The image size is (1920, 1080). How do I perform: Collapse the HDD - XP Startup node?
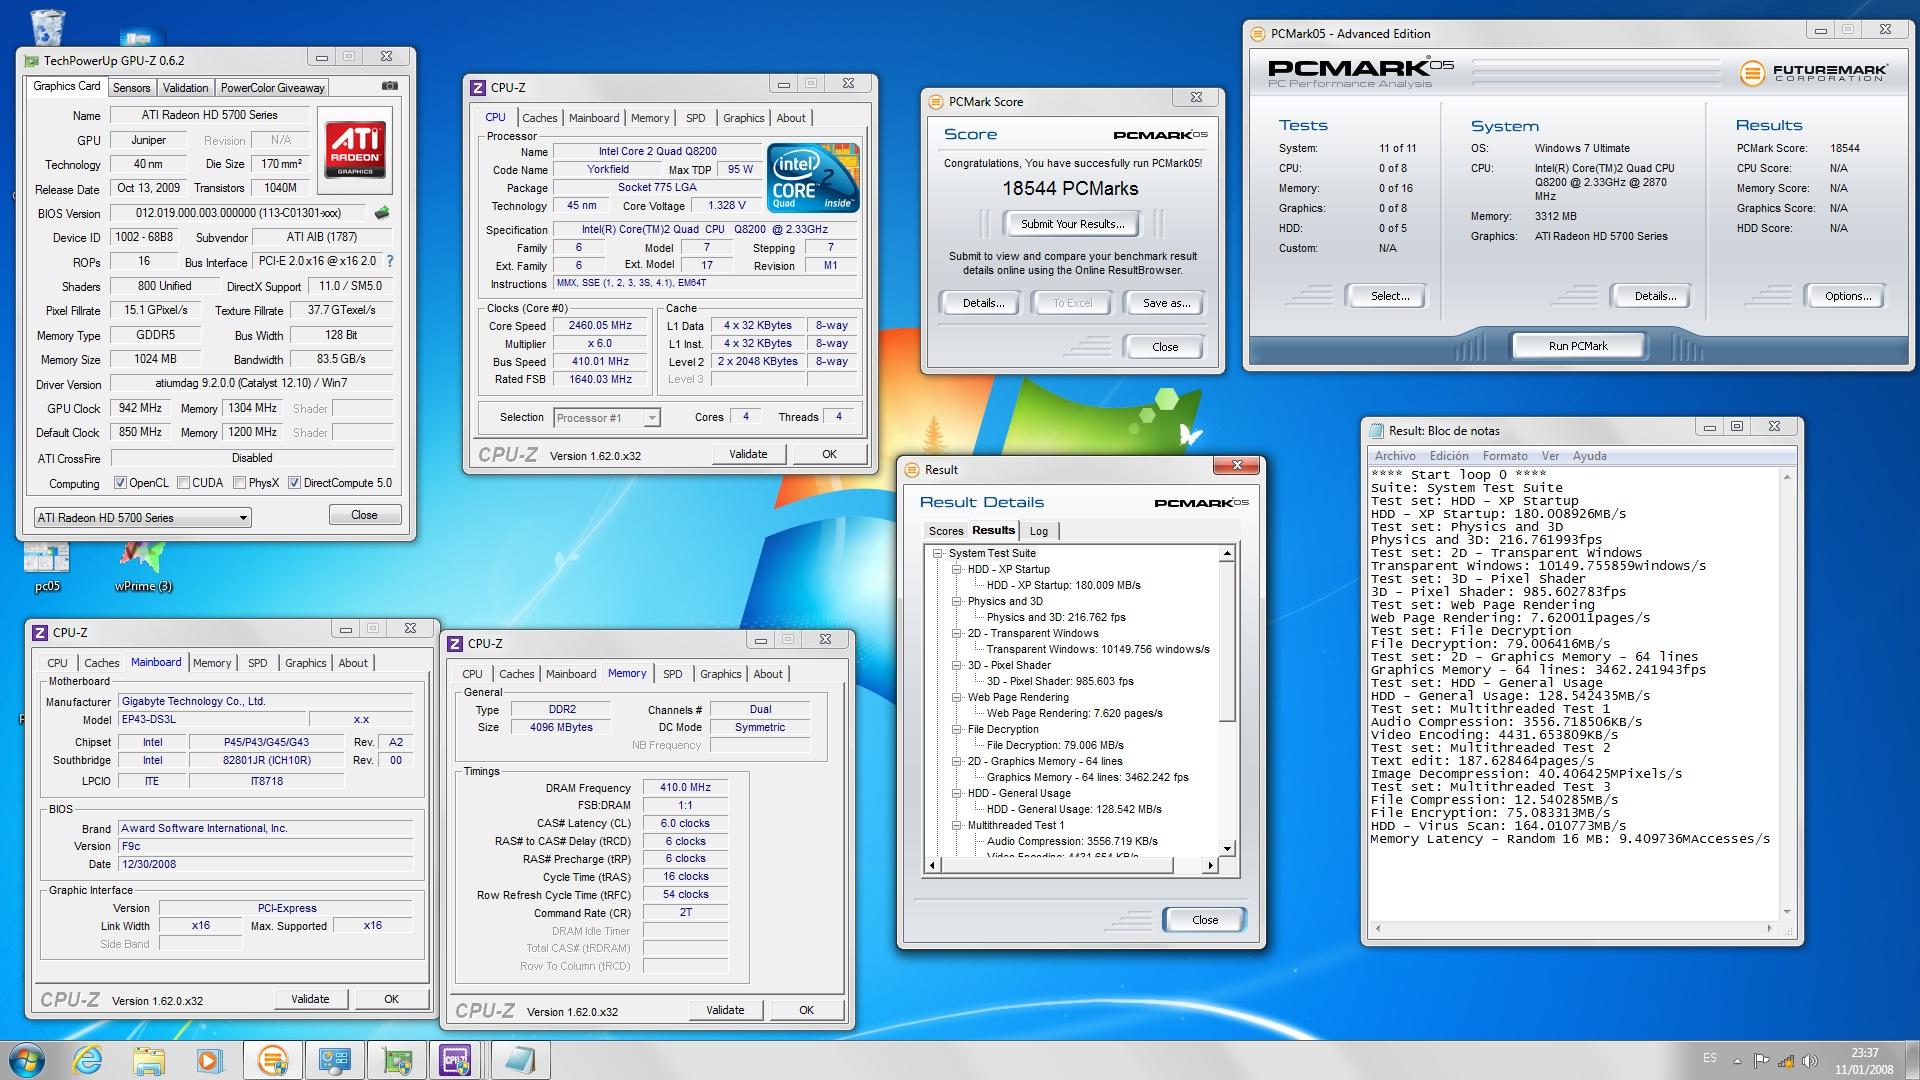tap(957, 569)
